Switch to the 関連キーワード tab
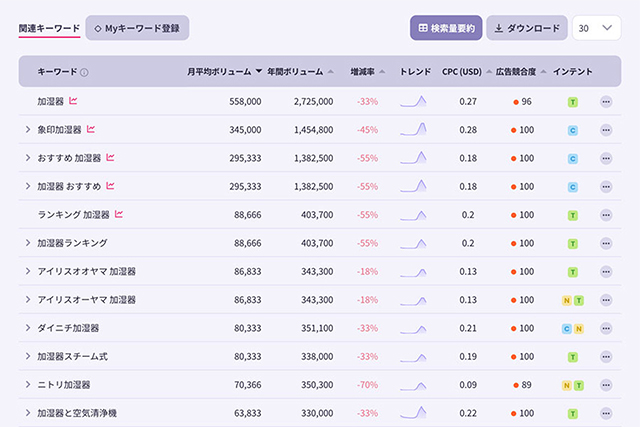This screenshot has width=640, height=427. pyautogui.click(x=49, y=28)
